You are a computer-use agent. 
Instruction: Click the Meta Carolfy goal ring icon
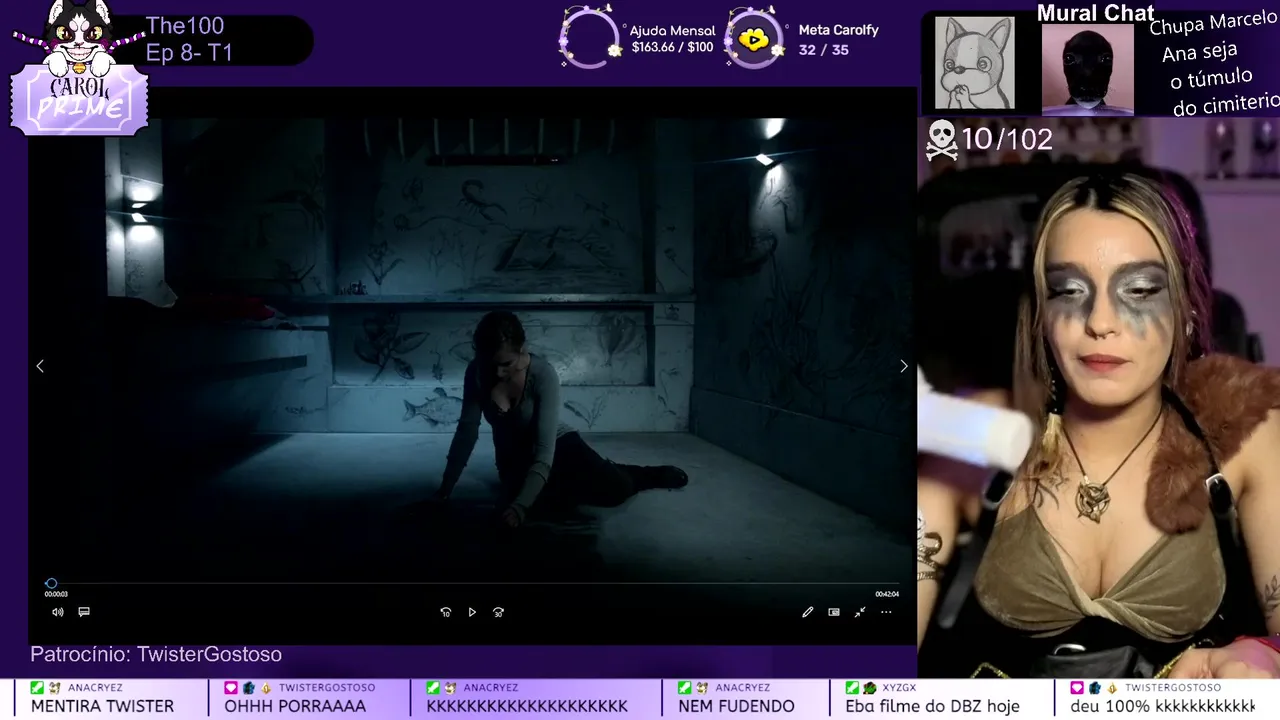click(x=755, y=39)
